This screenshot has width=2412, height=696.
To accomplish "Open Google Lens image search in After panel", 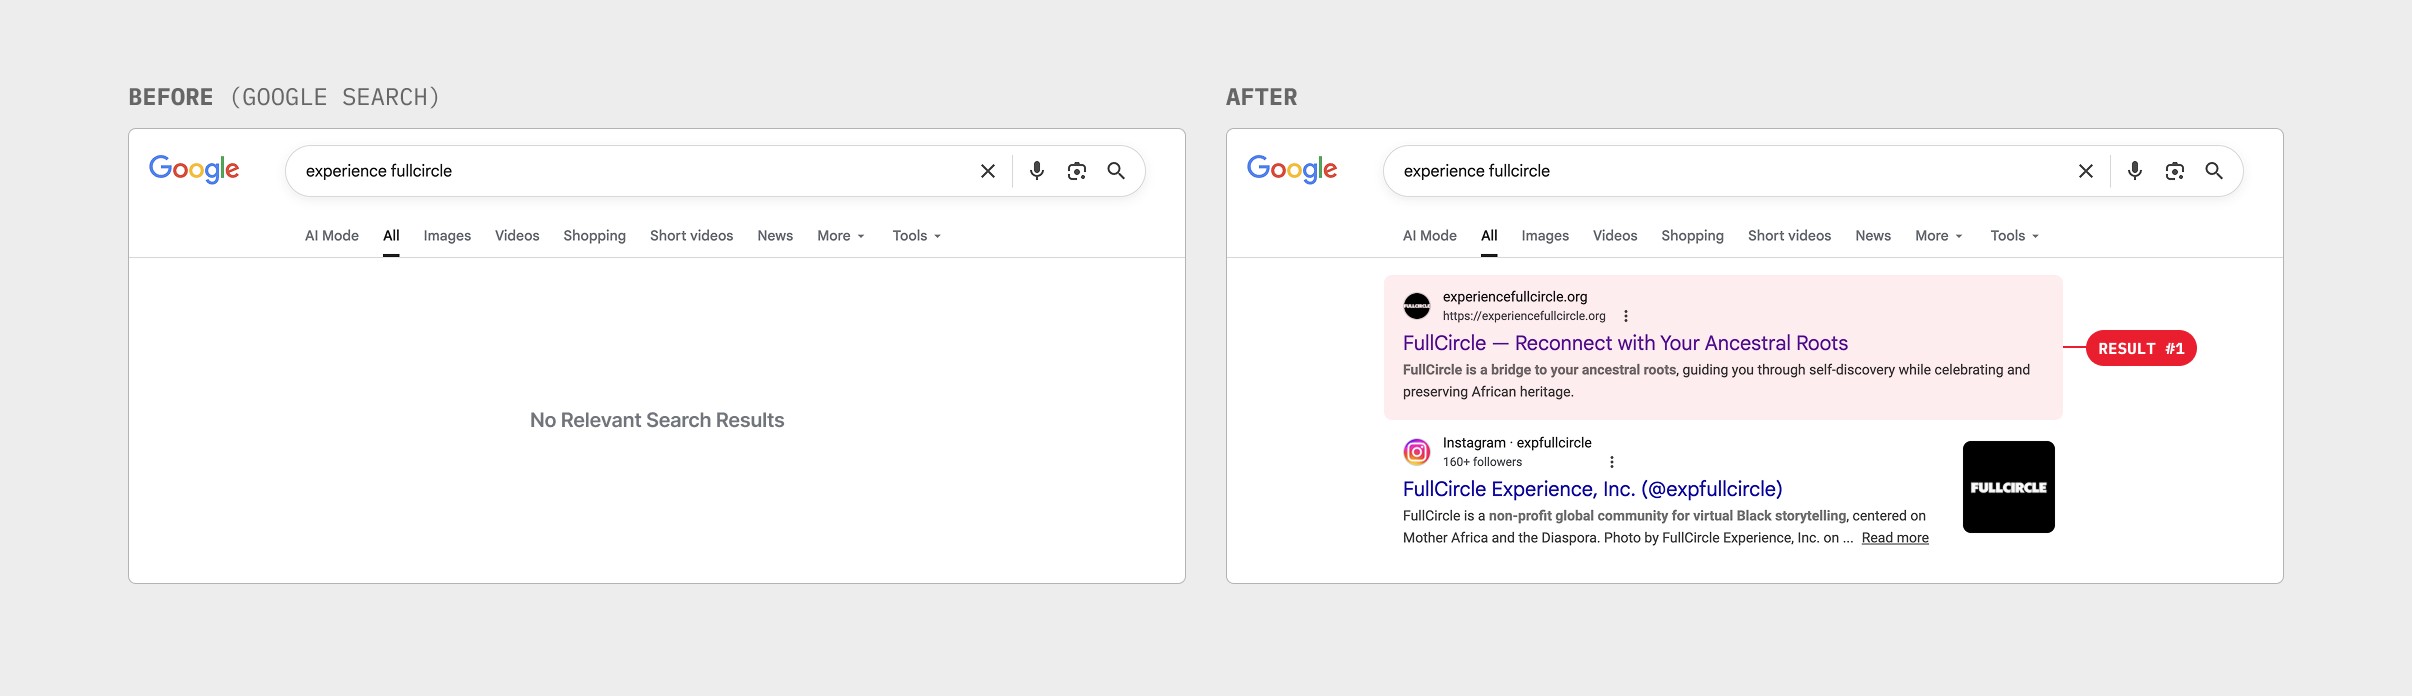I will click(x=2175, y=171).
